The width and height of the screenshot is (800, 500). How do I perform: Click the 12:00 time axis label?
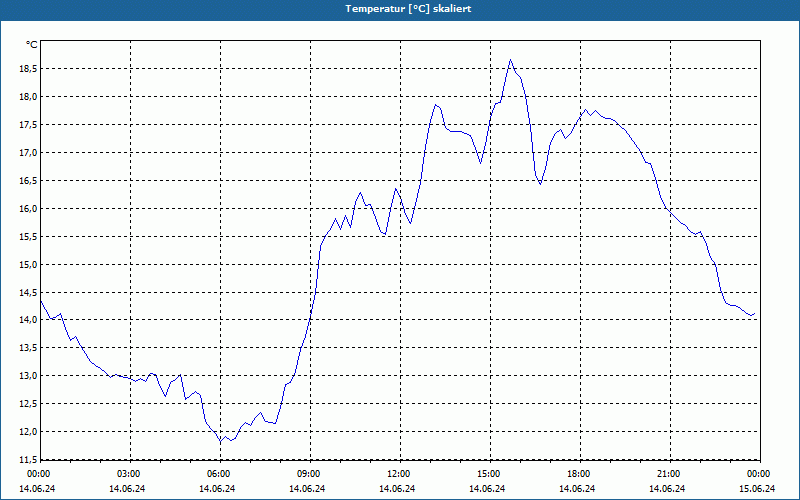(x=399, y=474)
